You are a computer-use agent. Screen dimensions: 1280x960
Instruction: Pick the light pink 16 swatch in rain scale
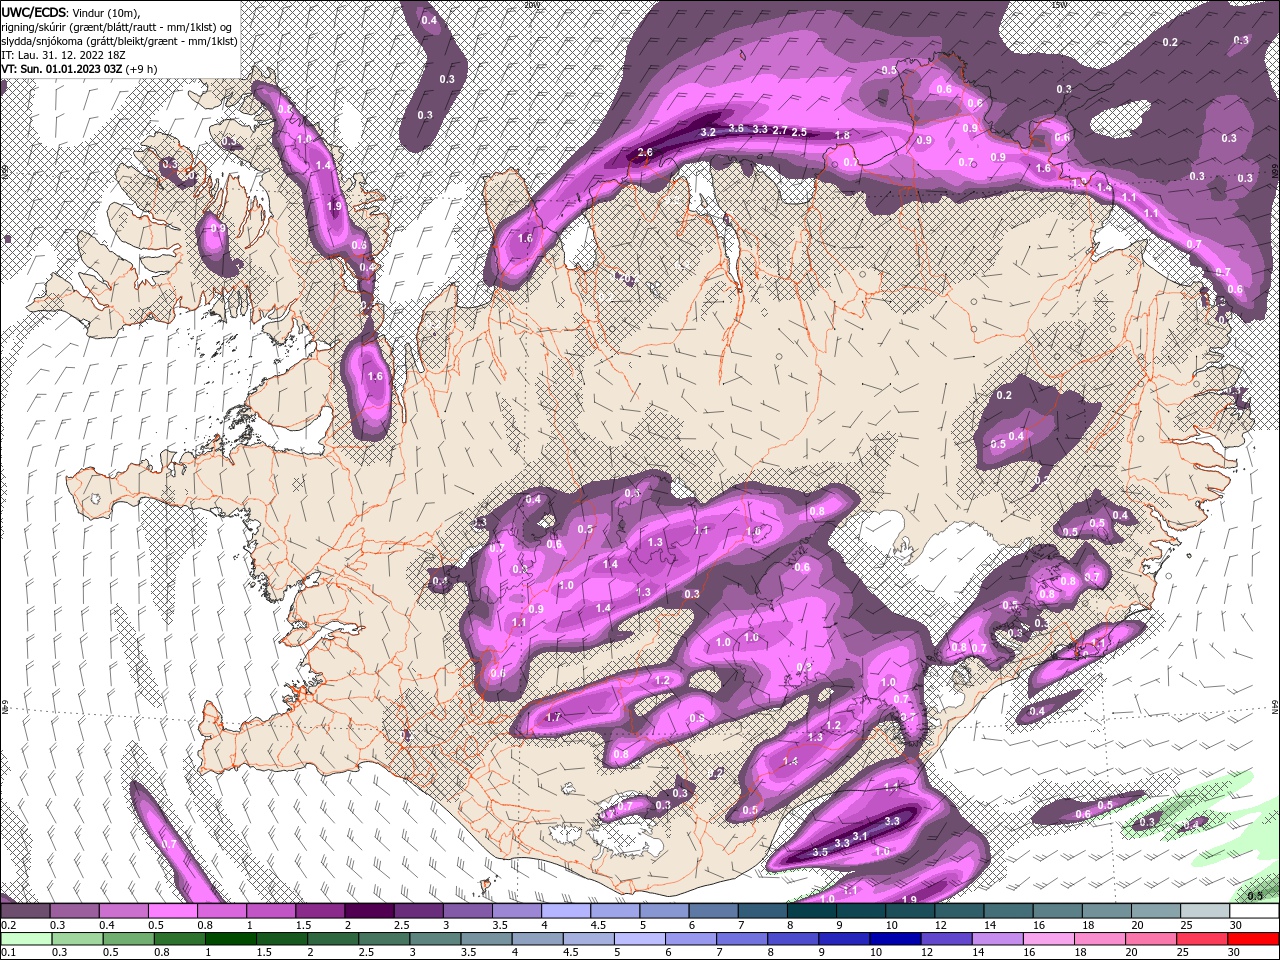point(1048,939)
